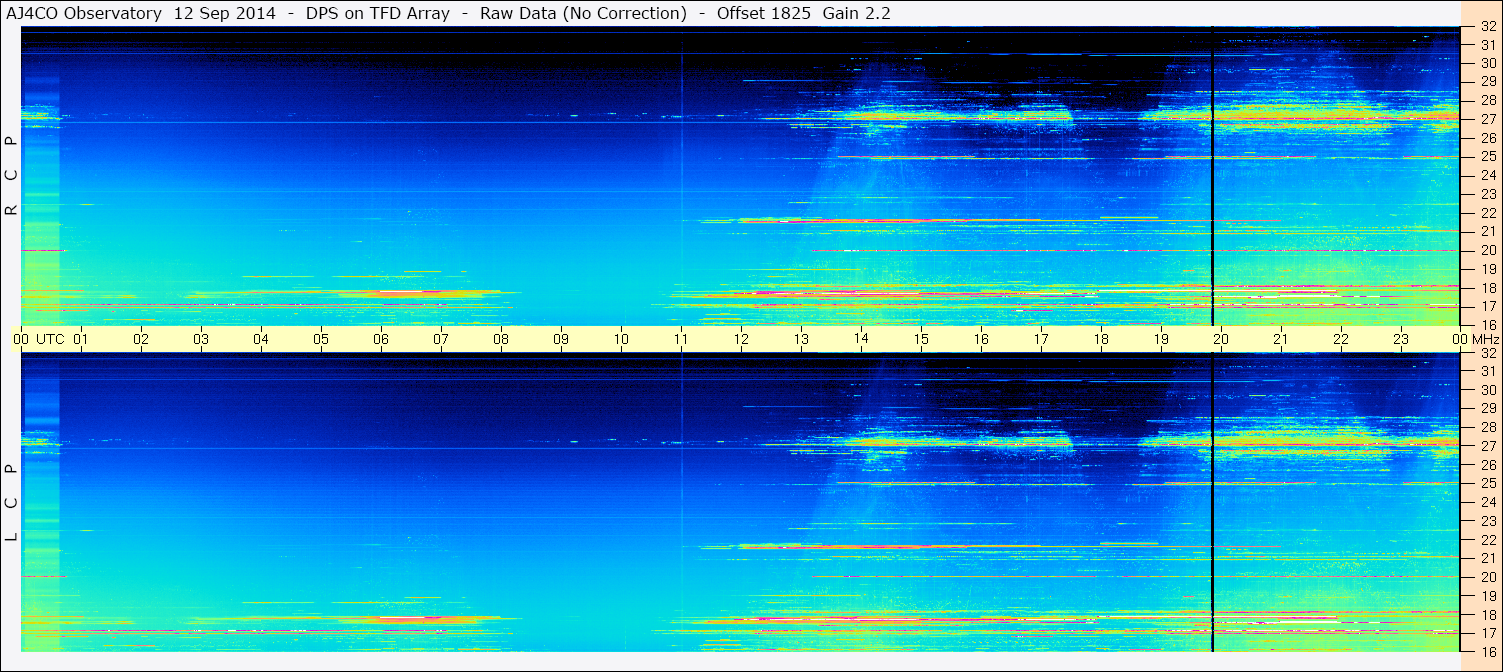Viewport: 1503px width, 672px height.
Task: Click the "16" hour label on the time axis
Action: click(981, 339)
